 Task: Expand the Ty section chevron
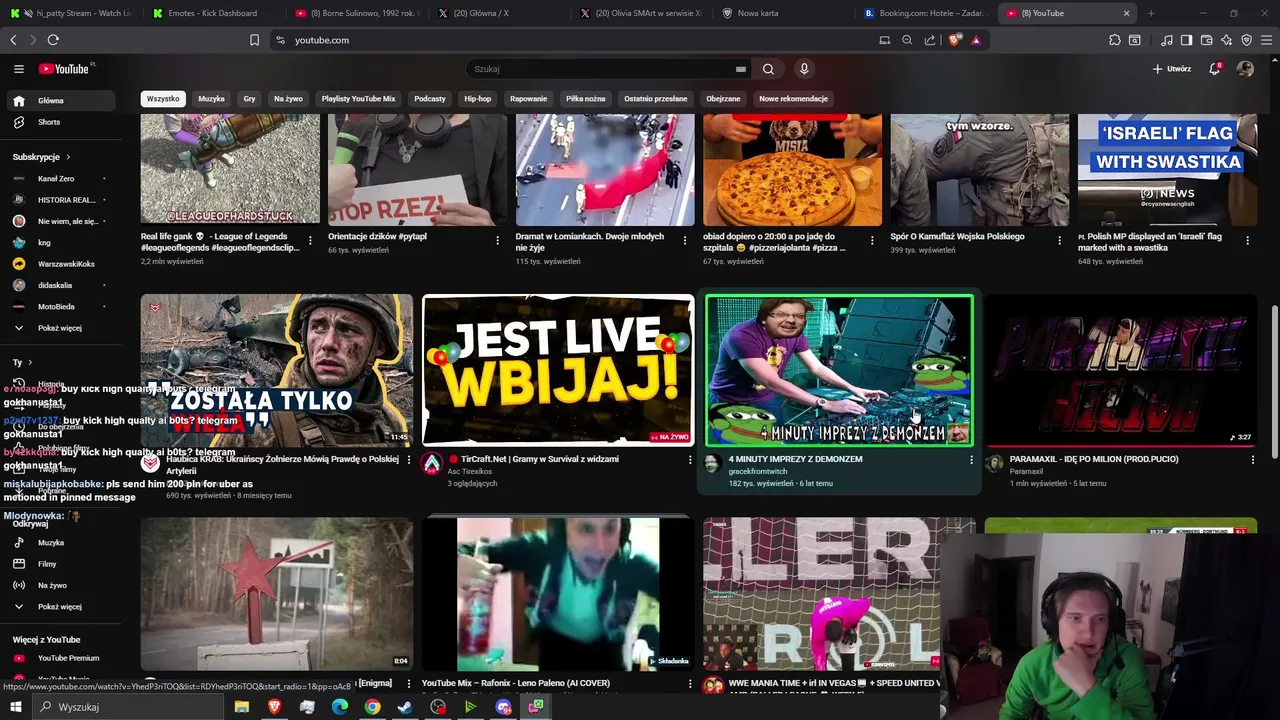tap(30, 363)
